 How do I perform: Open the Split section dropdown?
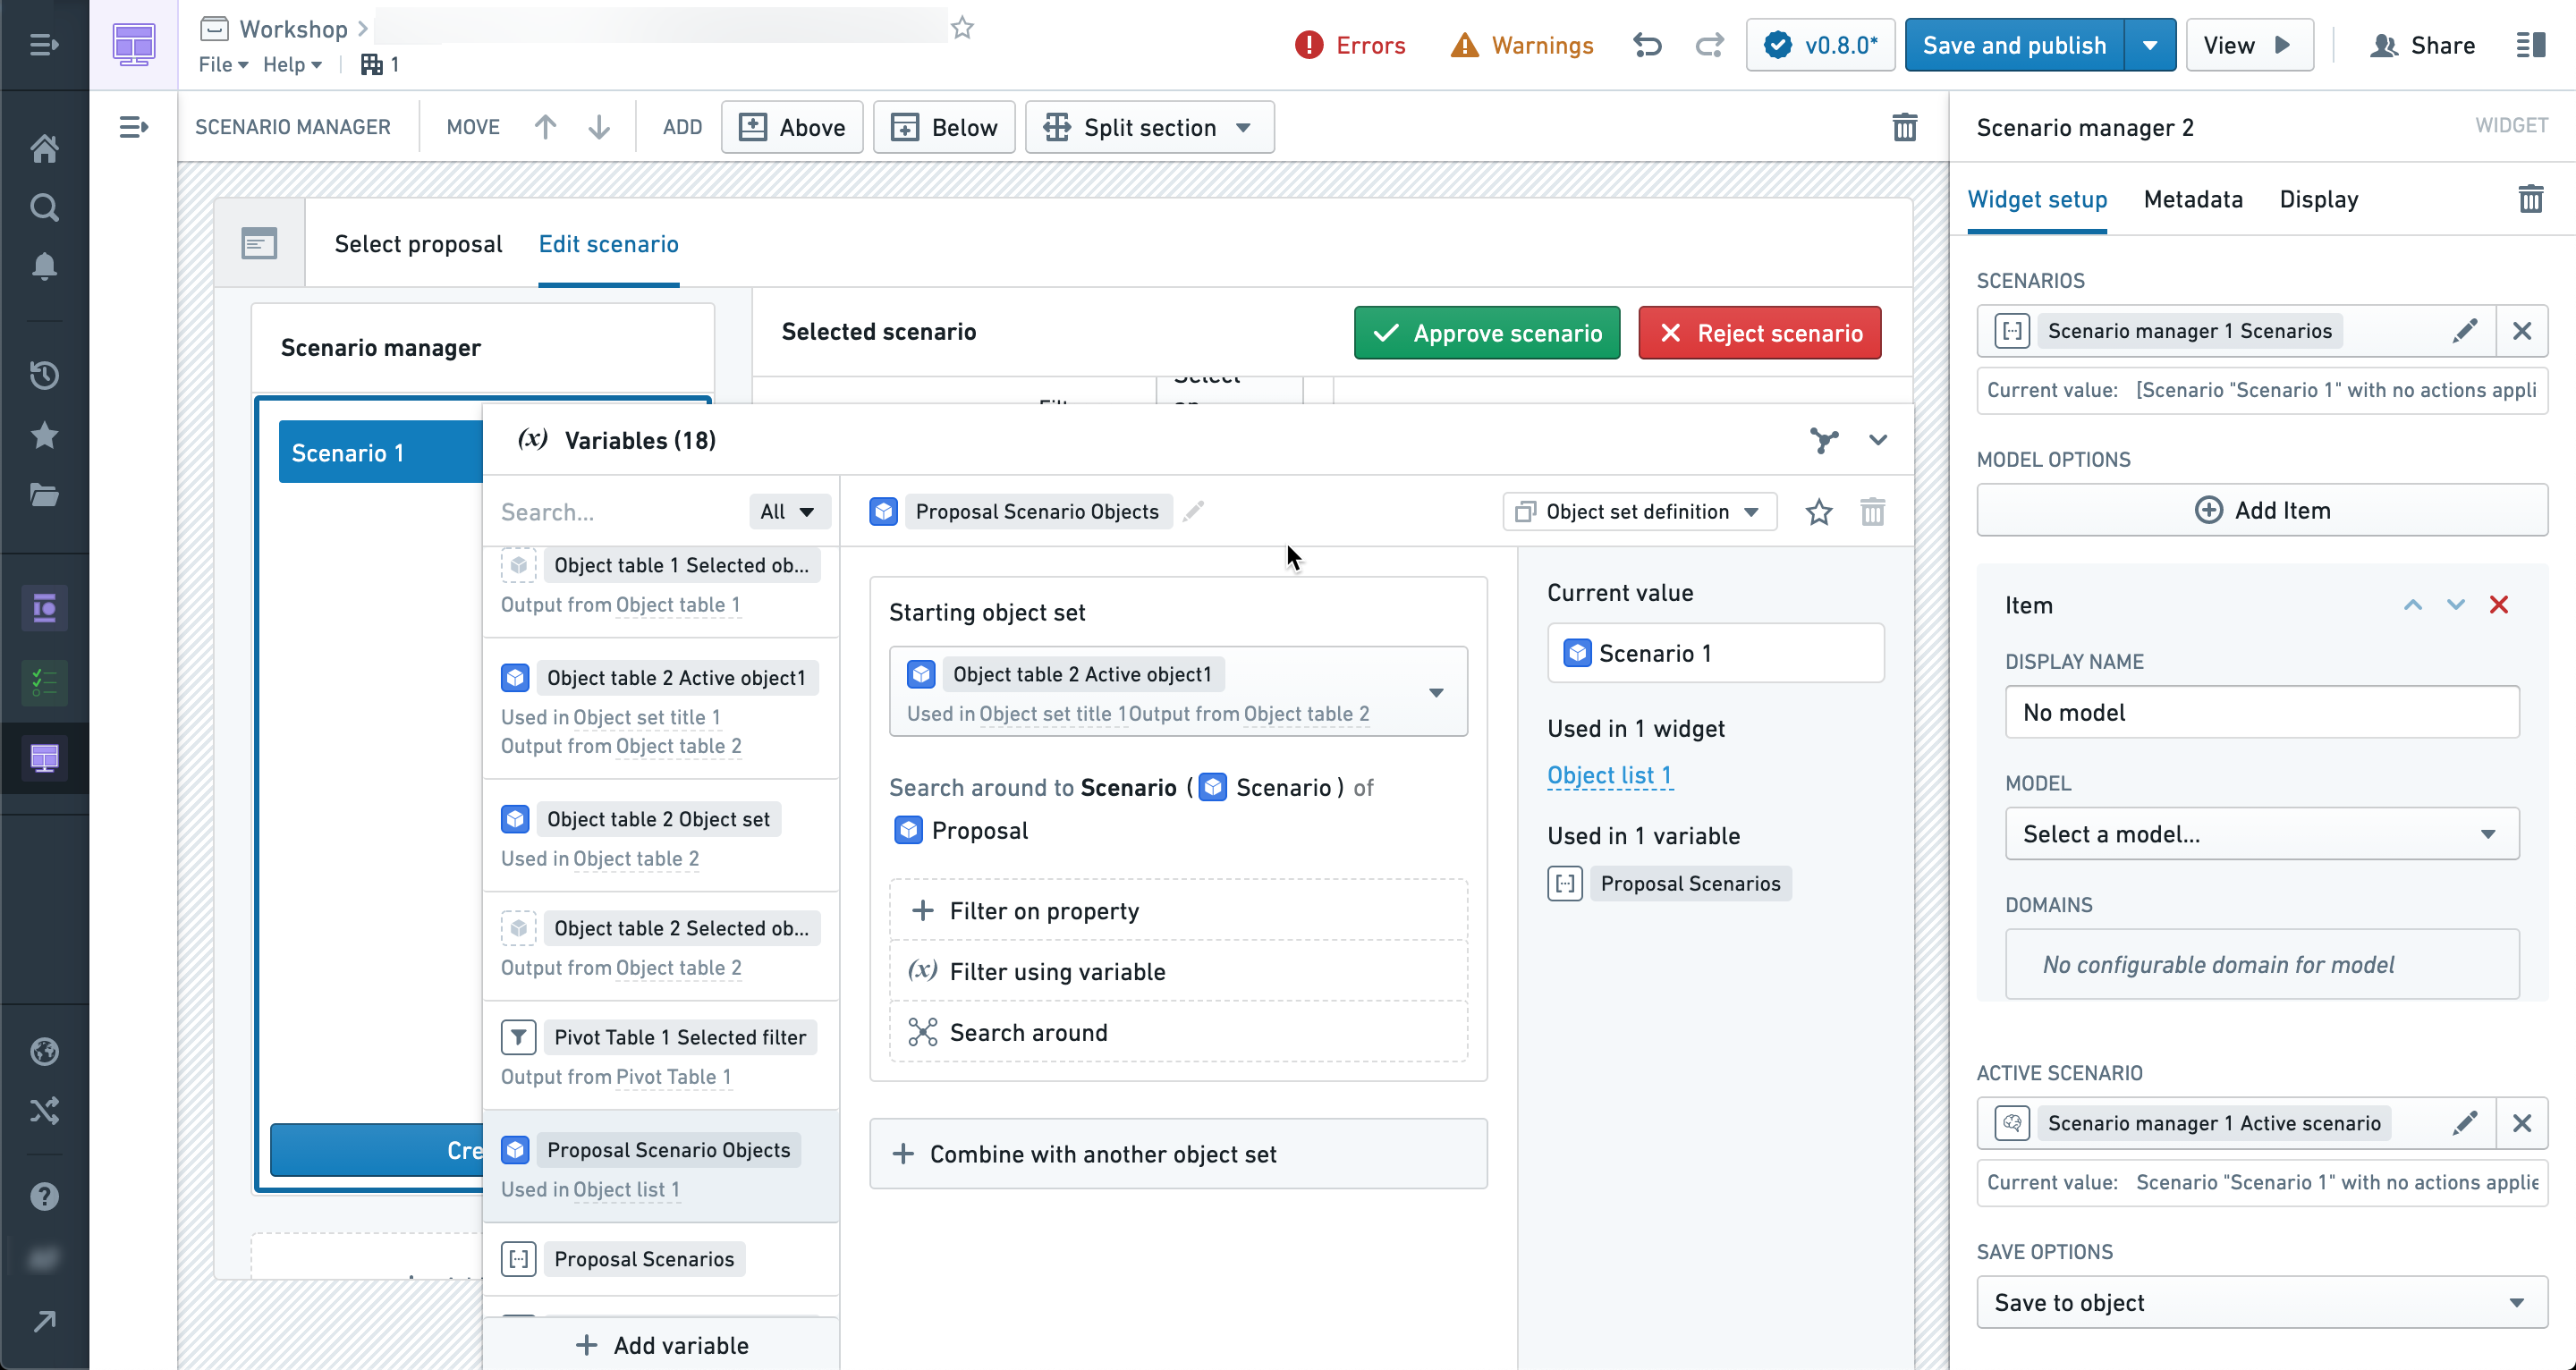click(1149, 127)
